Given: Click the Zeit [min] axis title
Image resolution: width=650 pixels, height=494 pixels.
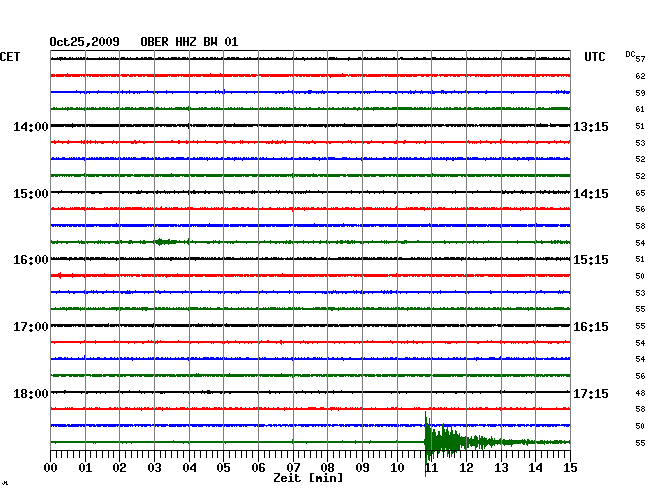Looking at the screenshot, I should coord(308,478).
